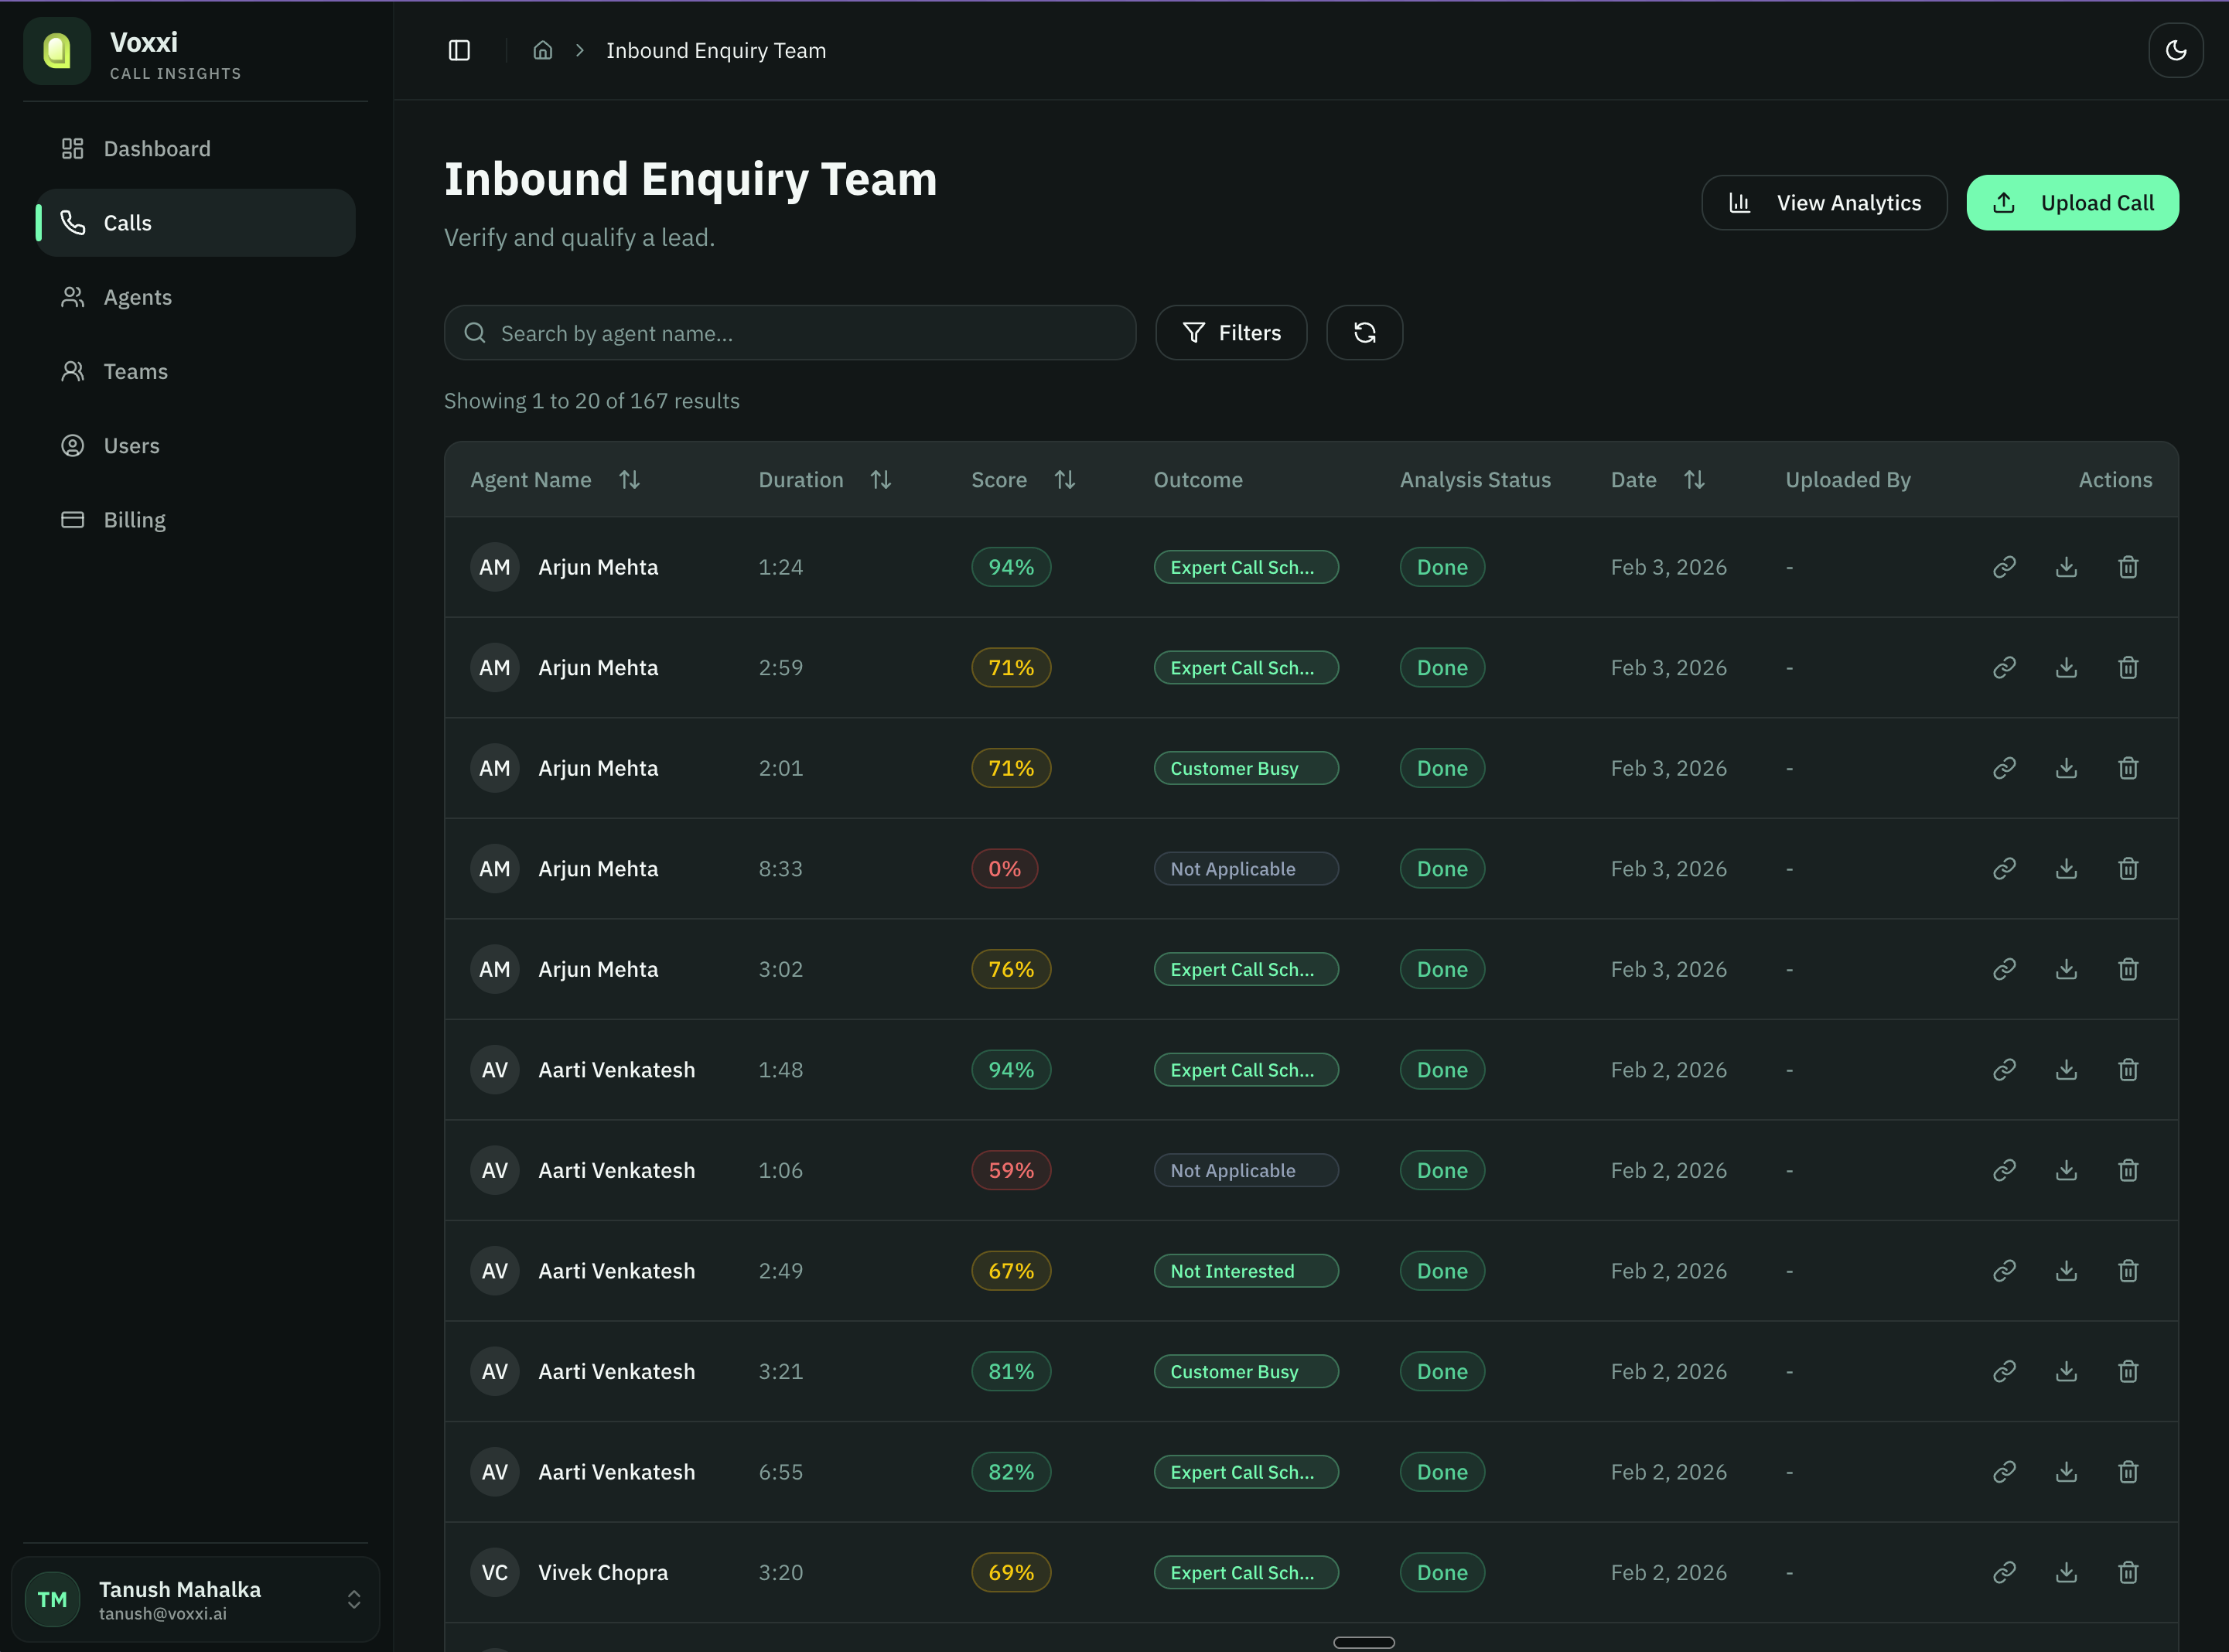Image resolution: width=2229 pixels, height=1652 pixels.
Task: Sort calls by Score column
Action: (1064, 480)
